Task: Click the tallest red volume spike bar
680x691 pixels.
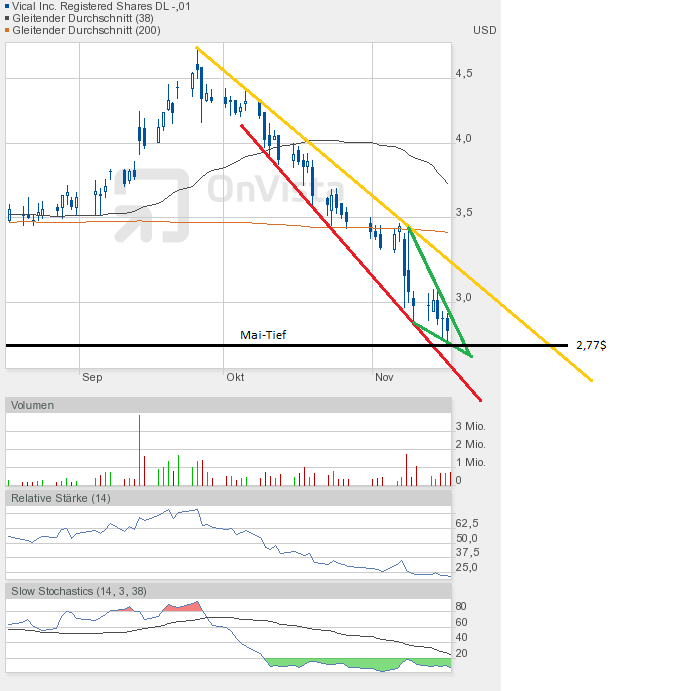Action: [139, 450]
